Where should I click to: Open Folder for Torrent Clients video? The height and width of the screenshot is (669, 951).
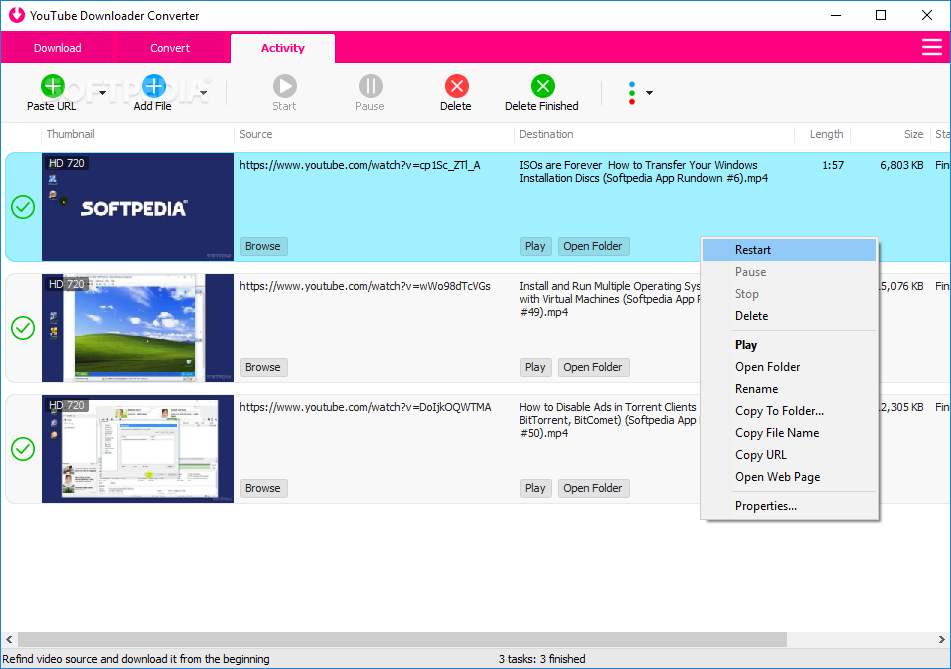[593, 488]
